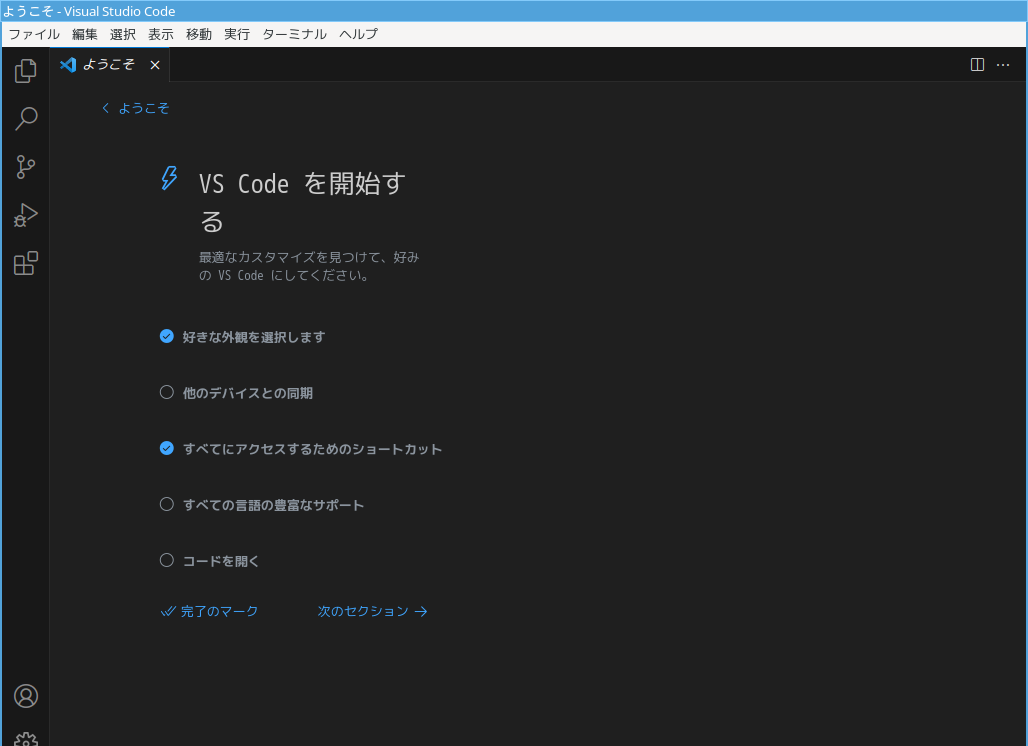Open the ファイル menu
Viewport: 1028px width, 746px height.
pos(33,34)
